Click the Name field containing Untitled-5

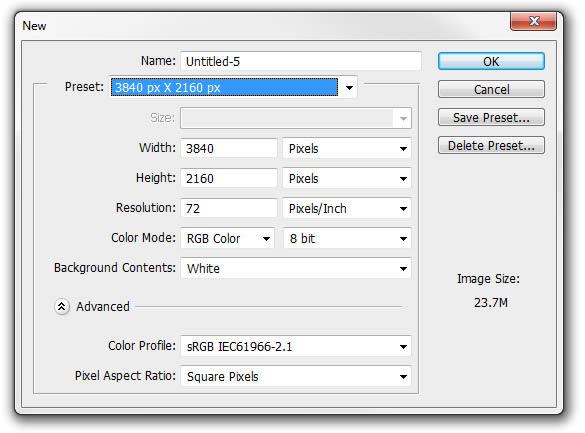(x=301, y=61)
